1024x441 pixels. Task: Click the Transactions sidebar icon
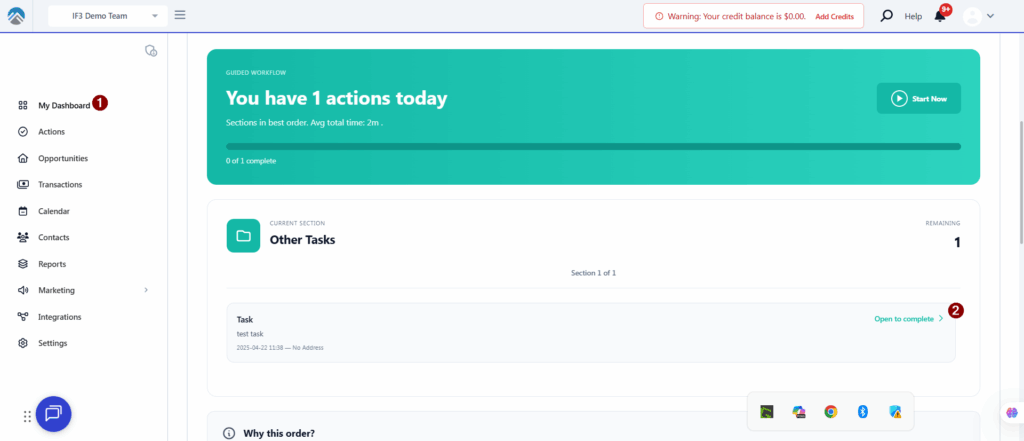(23, 184)
